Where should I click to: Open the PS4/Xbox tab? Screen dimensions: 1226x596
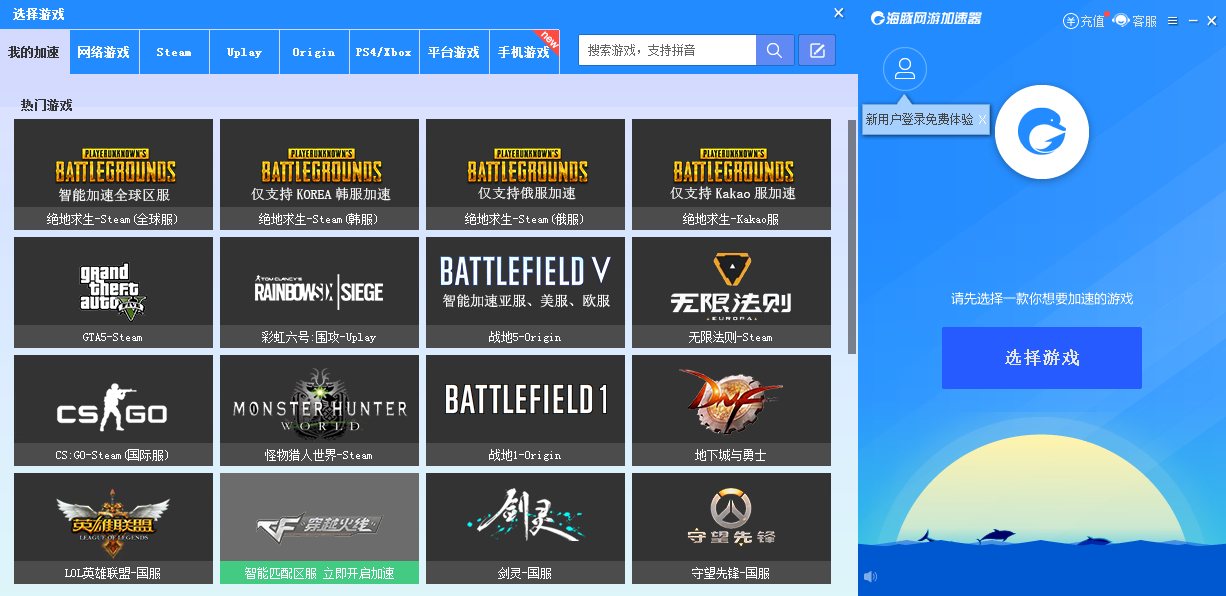coord(384,52)
